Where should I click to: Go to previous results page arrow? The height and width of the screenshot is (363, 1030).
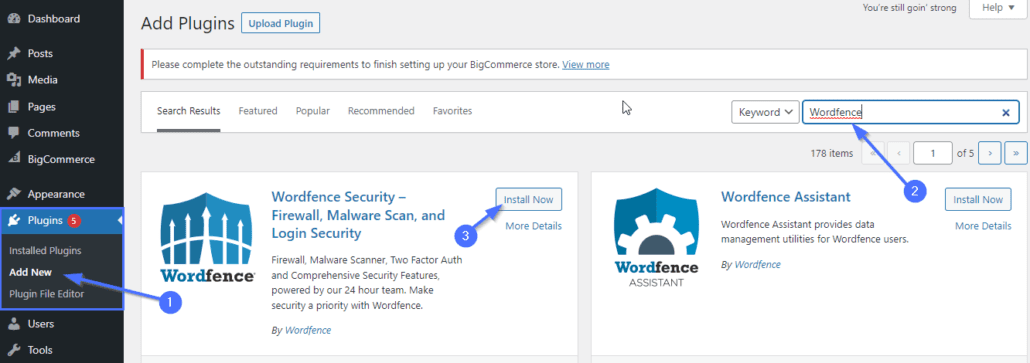tap(899, 153)
